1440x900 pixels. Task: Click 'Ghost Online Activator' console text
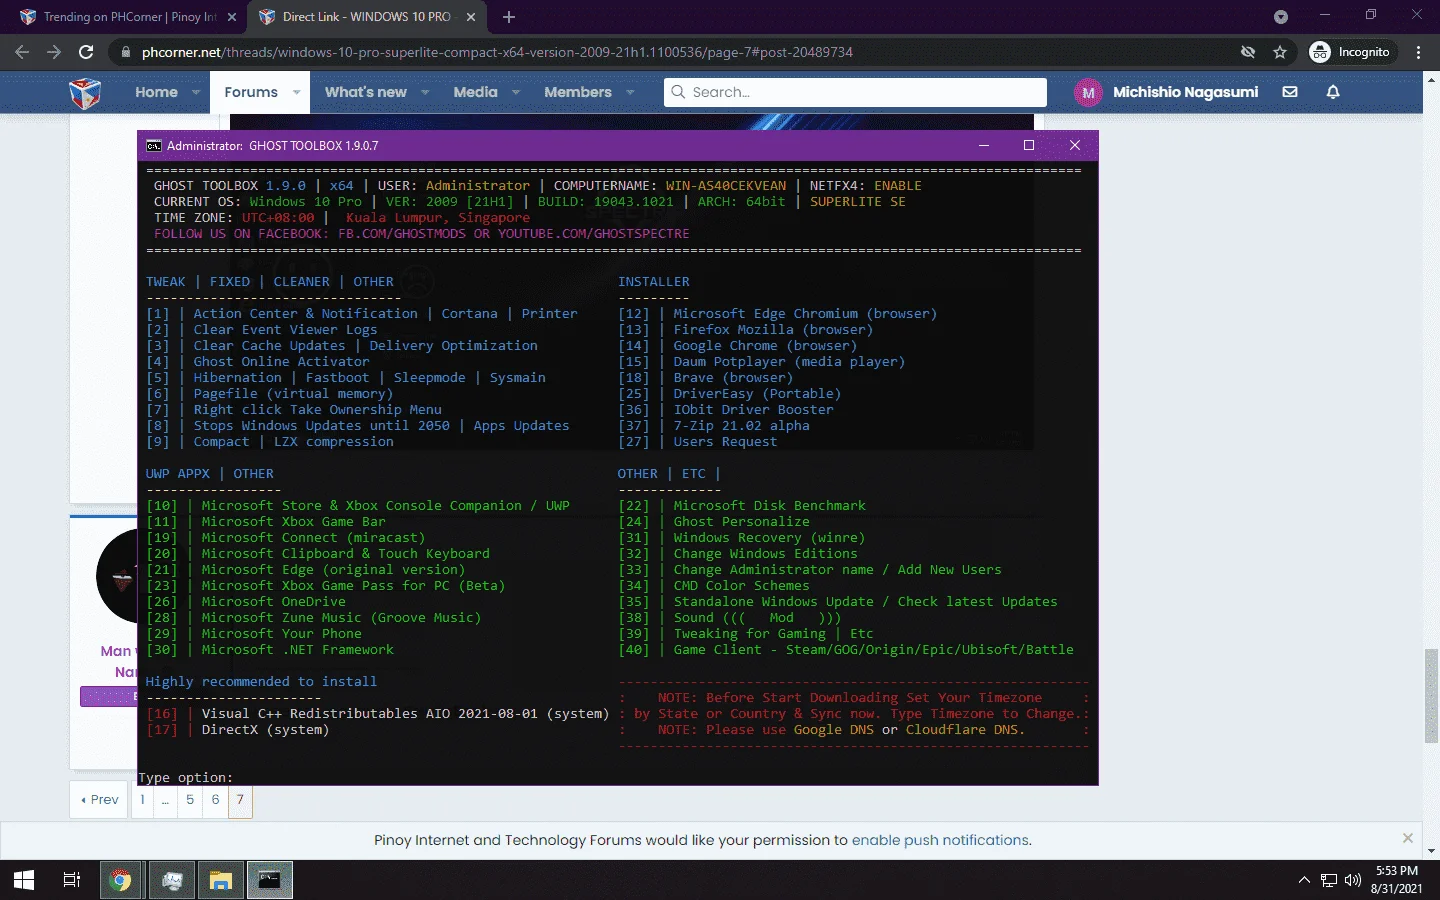point(281,362)
